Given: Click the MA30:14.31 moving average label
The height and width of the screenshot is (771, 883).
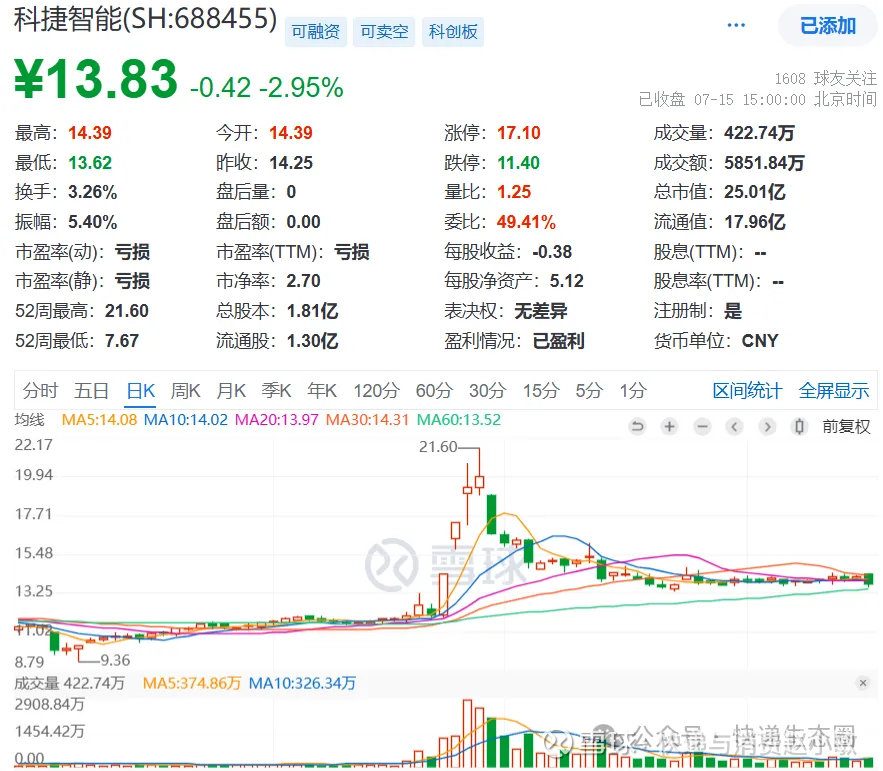Looking at the screenshot, I should click(367, 420).
